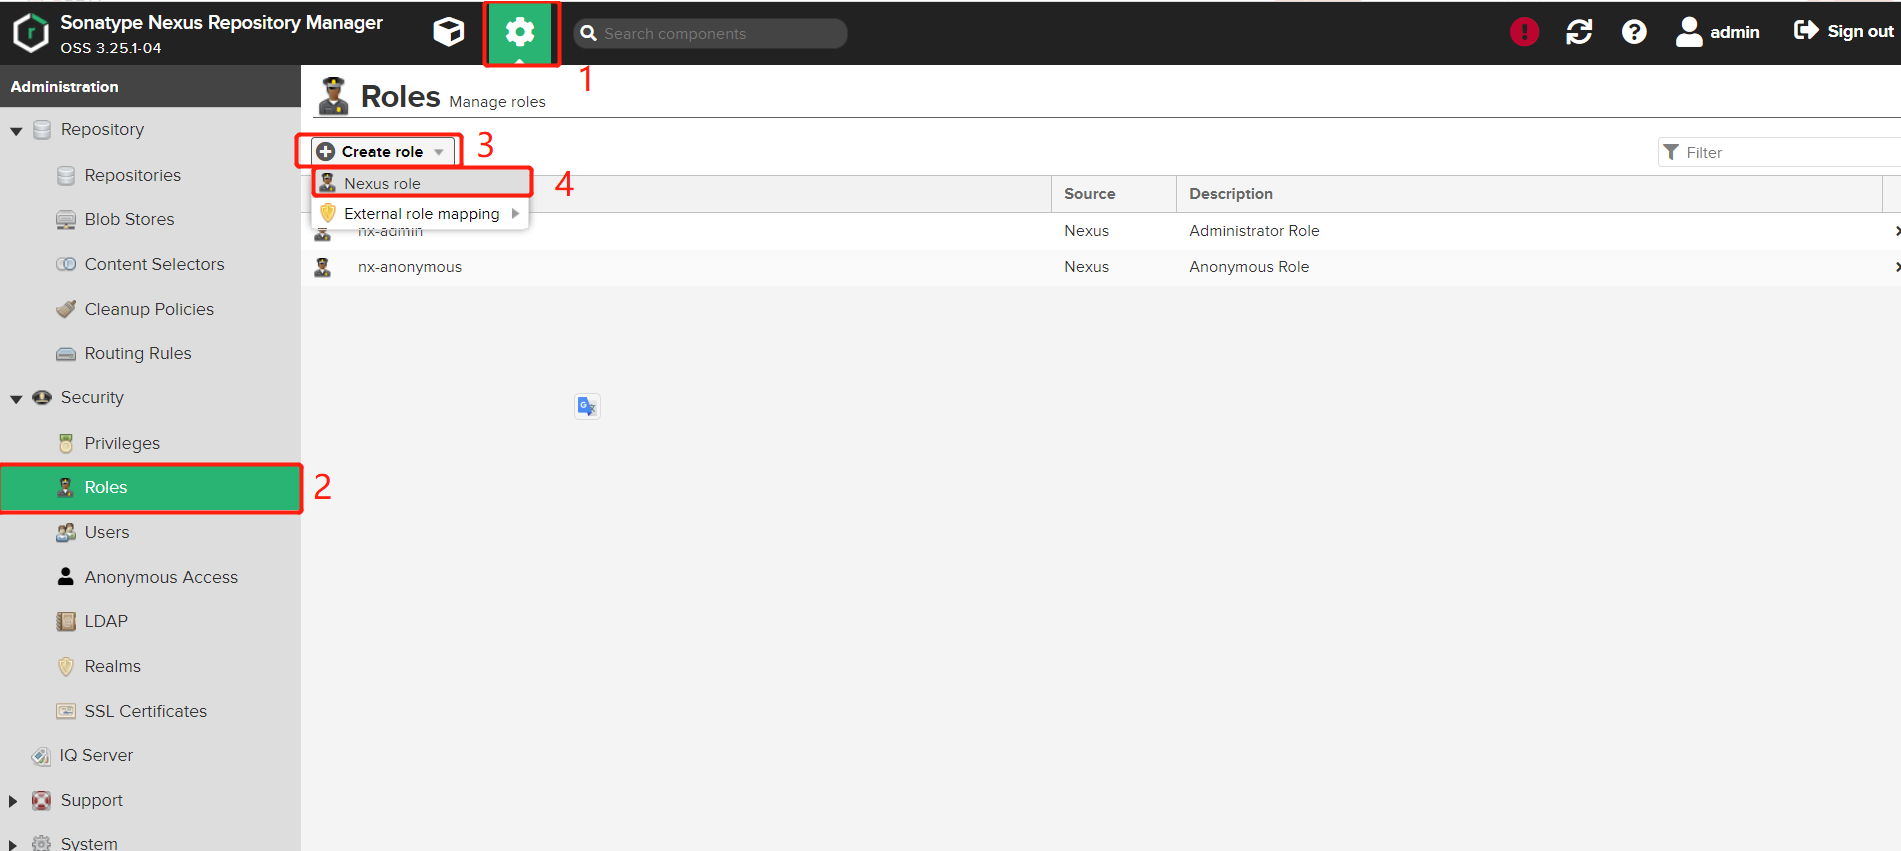Click the Repository database icon
Viewport: 1901px width, 851px height.
point(42,130)
